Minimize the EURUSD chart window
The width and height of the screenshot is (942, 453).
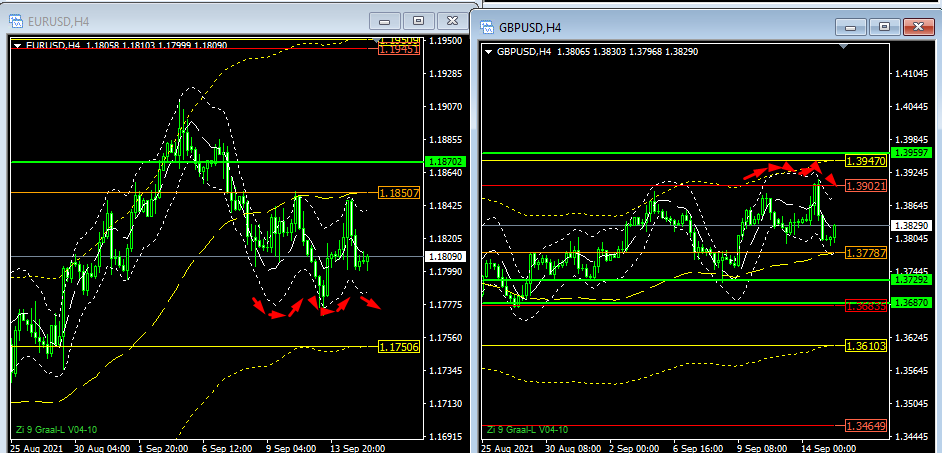tap(386, 21)
